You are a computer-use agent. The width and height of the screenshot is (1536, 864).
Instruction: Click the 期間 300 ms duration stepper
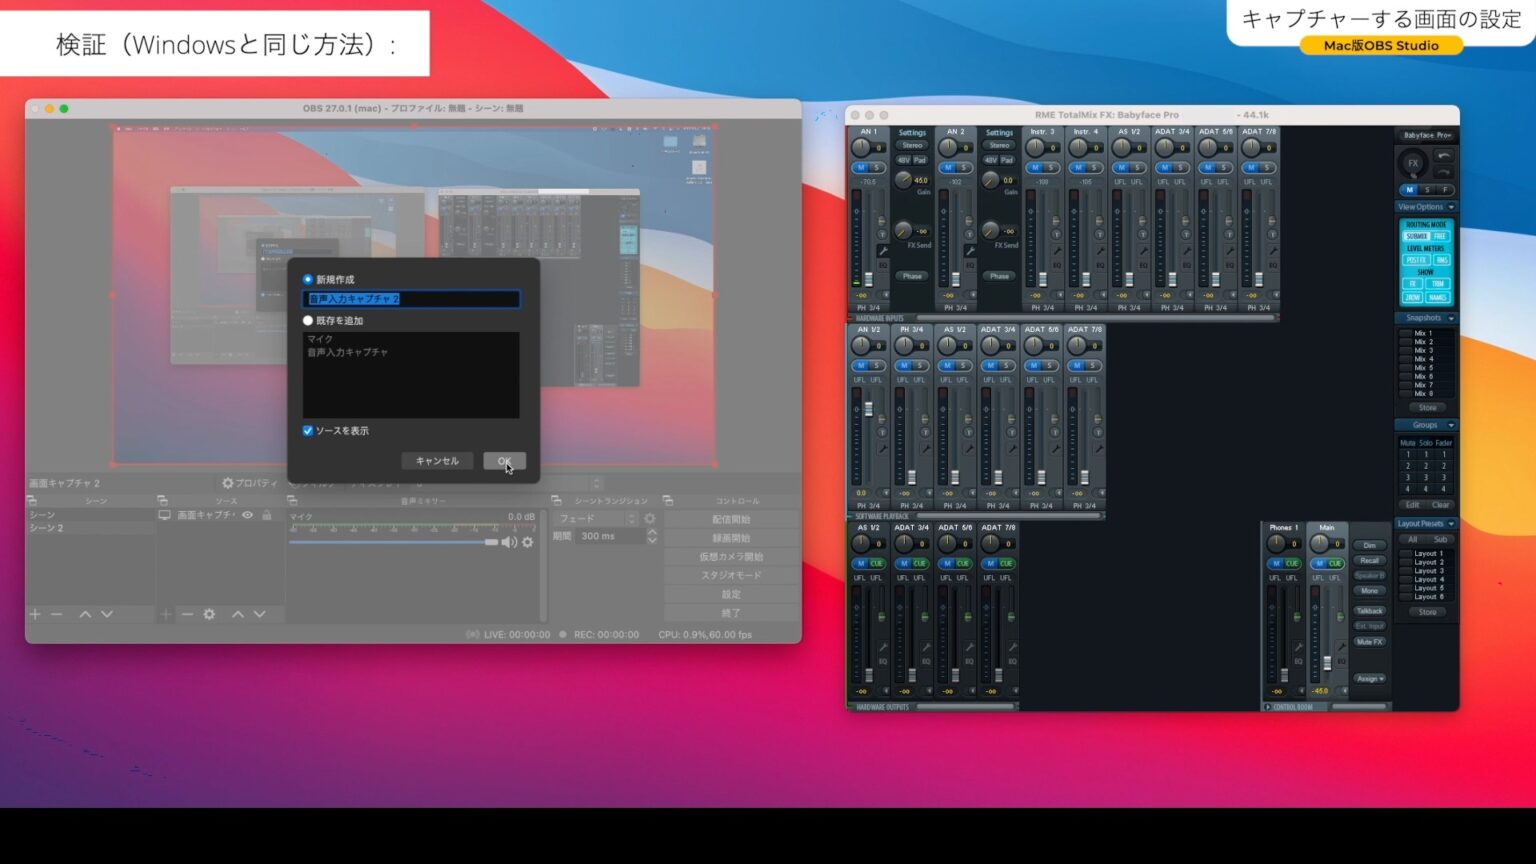pos(652,536)
